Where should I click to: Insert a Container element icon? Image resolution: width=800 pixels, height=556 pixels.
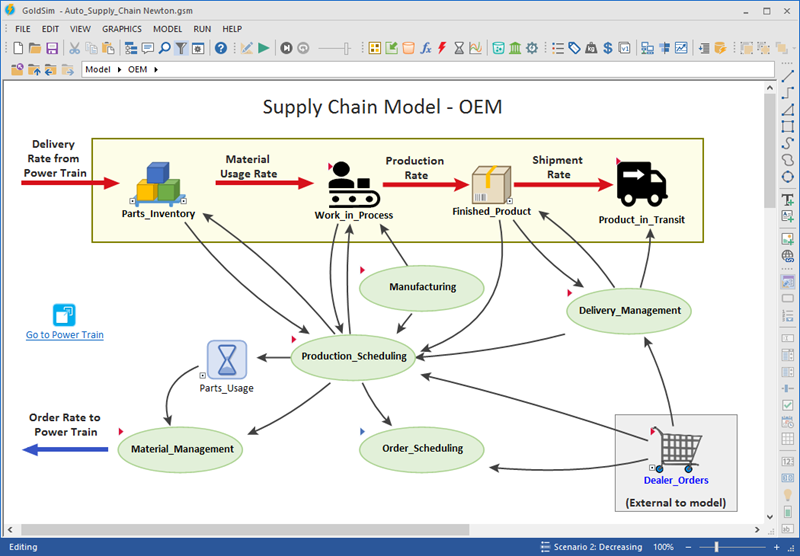pos(375,48)
